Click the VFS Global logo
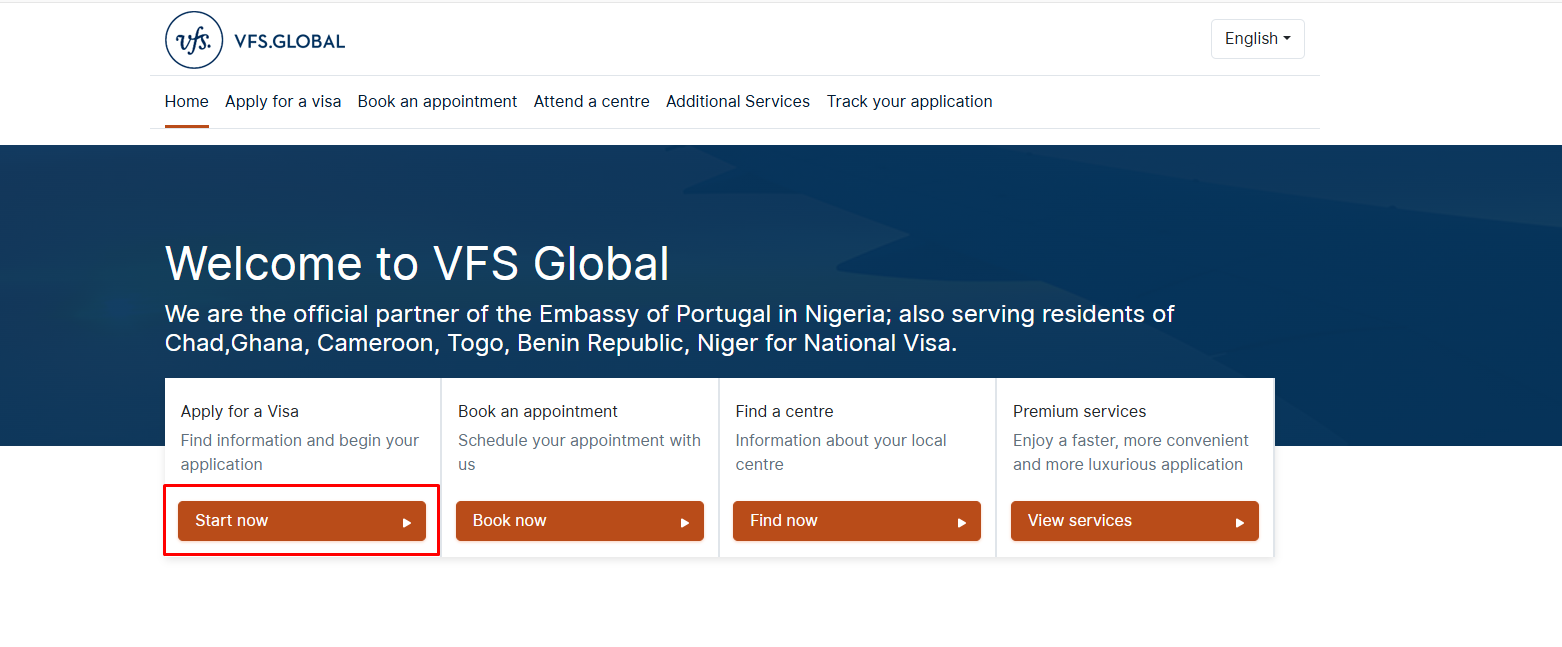The width and height of the screenshot is (1562, 647). tap(255, 40)
